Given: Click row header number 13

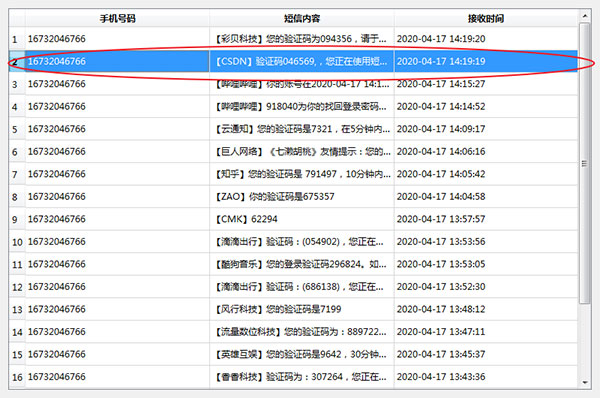Looking at the screenshot, I should [17, 310].
